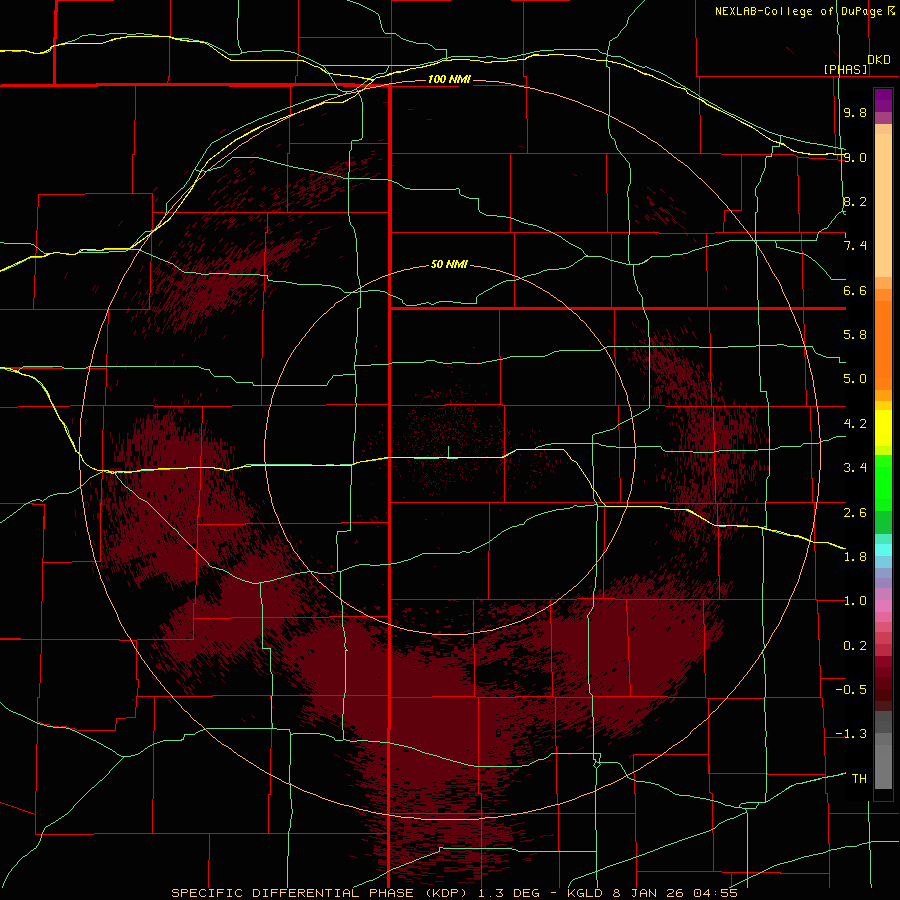Viewport: 900px width, 900px height.
Task: Select the 1.8 scale value
Action: [x=855, y=557]
